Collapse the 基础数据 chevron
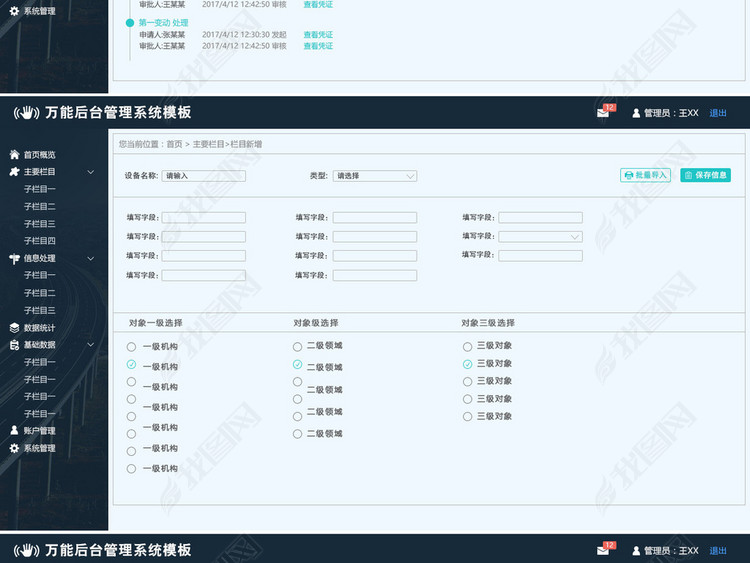This screenshot has height=563, width=750. coord(90,344)
